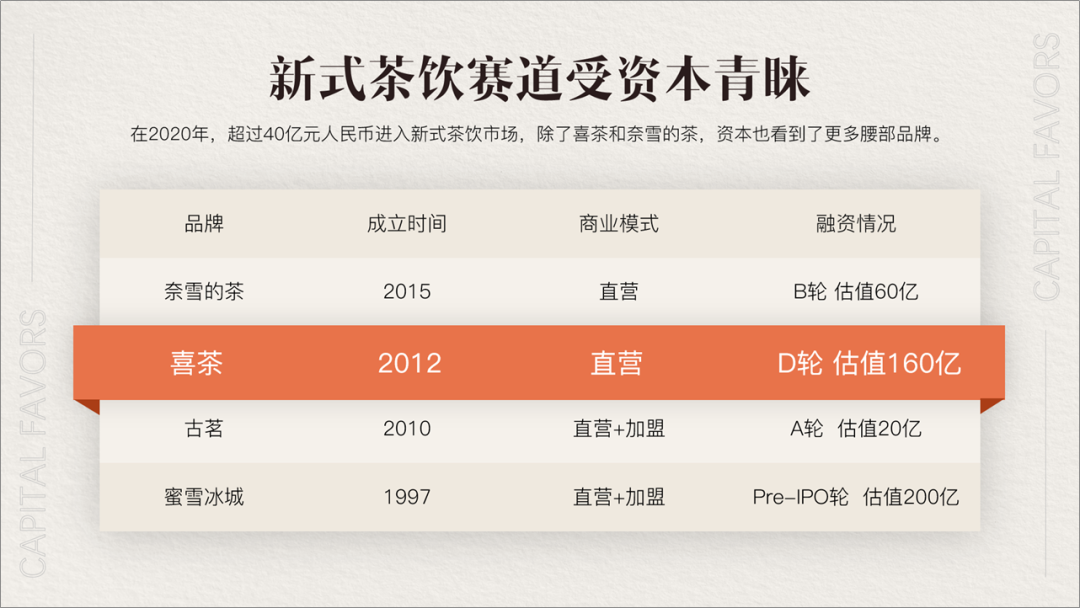Click 直营 in the 奈雪的茶 row

619,291
